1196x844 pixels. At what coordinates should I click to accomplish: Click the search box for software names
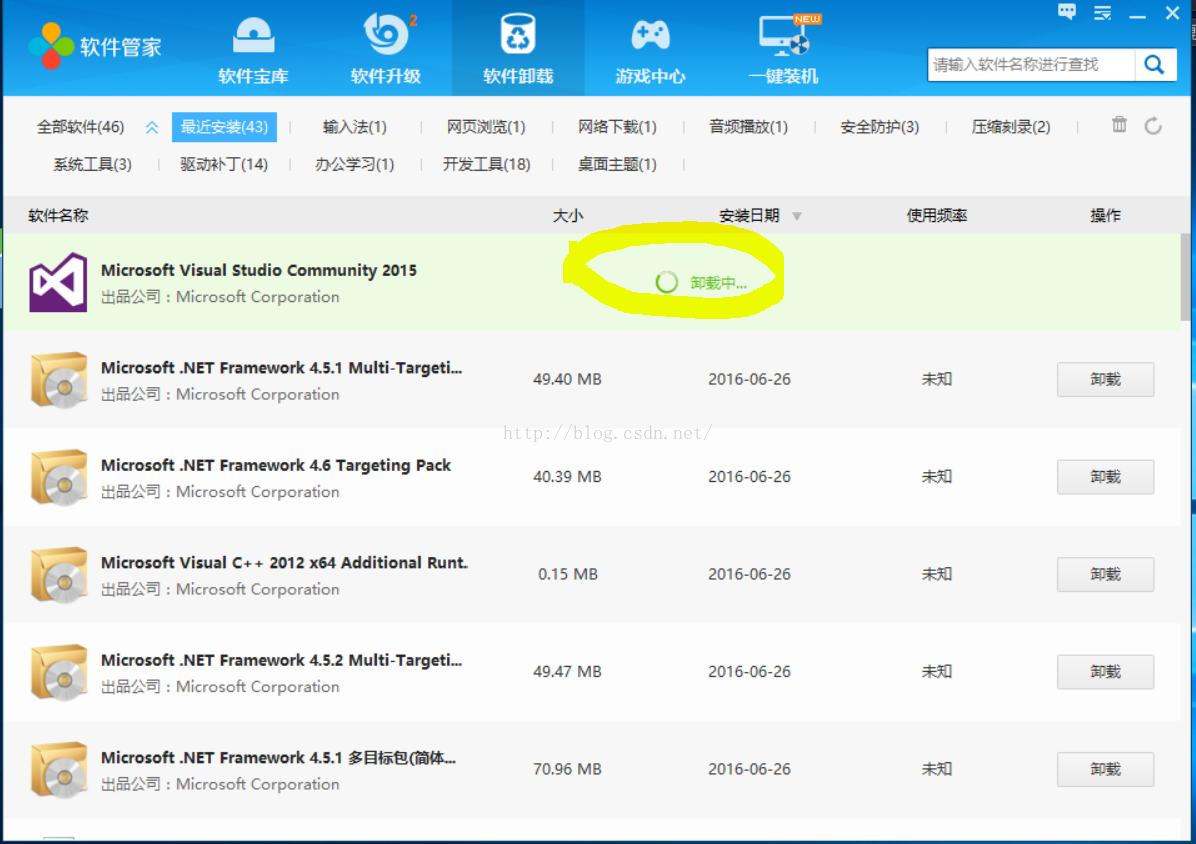[x=1030, y=65]
